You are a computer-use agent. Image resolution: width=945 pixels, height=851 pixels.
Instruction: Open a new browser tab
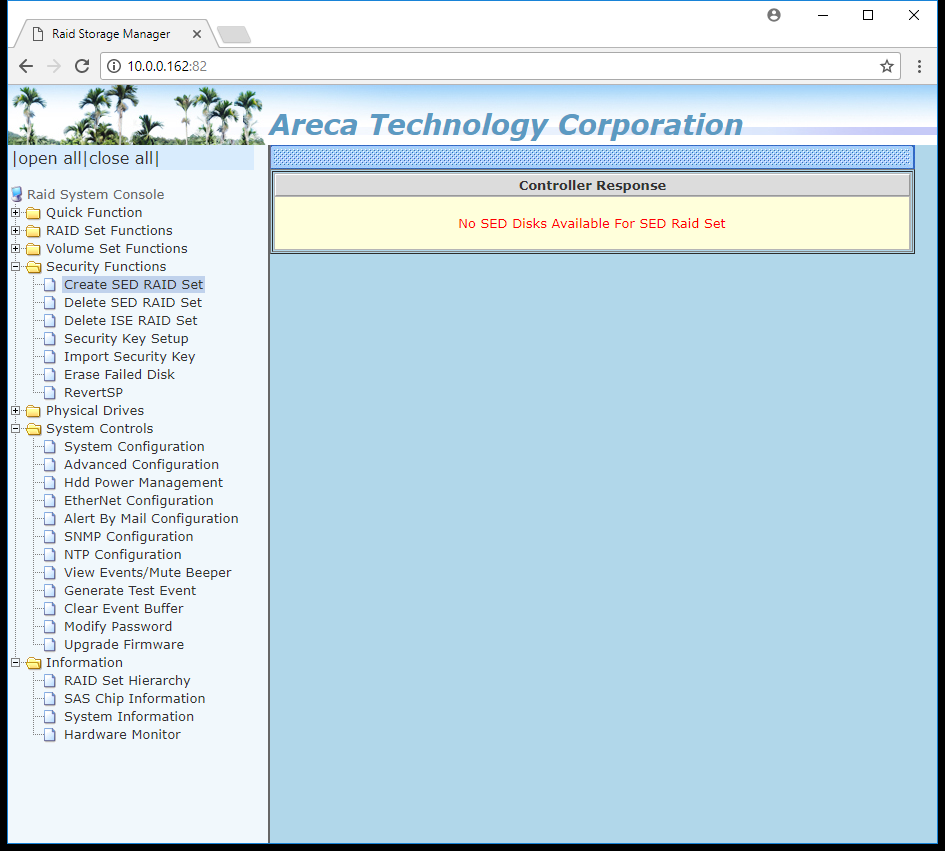click(234, 35)
